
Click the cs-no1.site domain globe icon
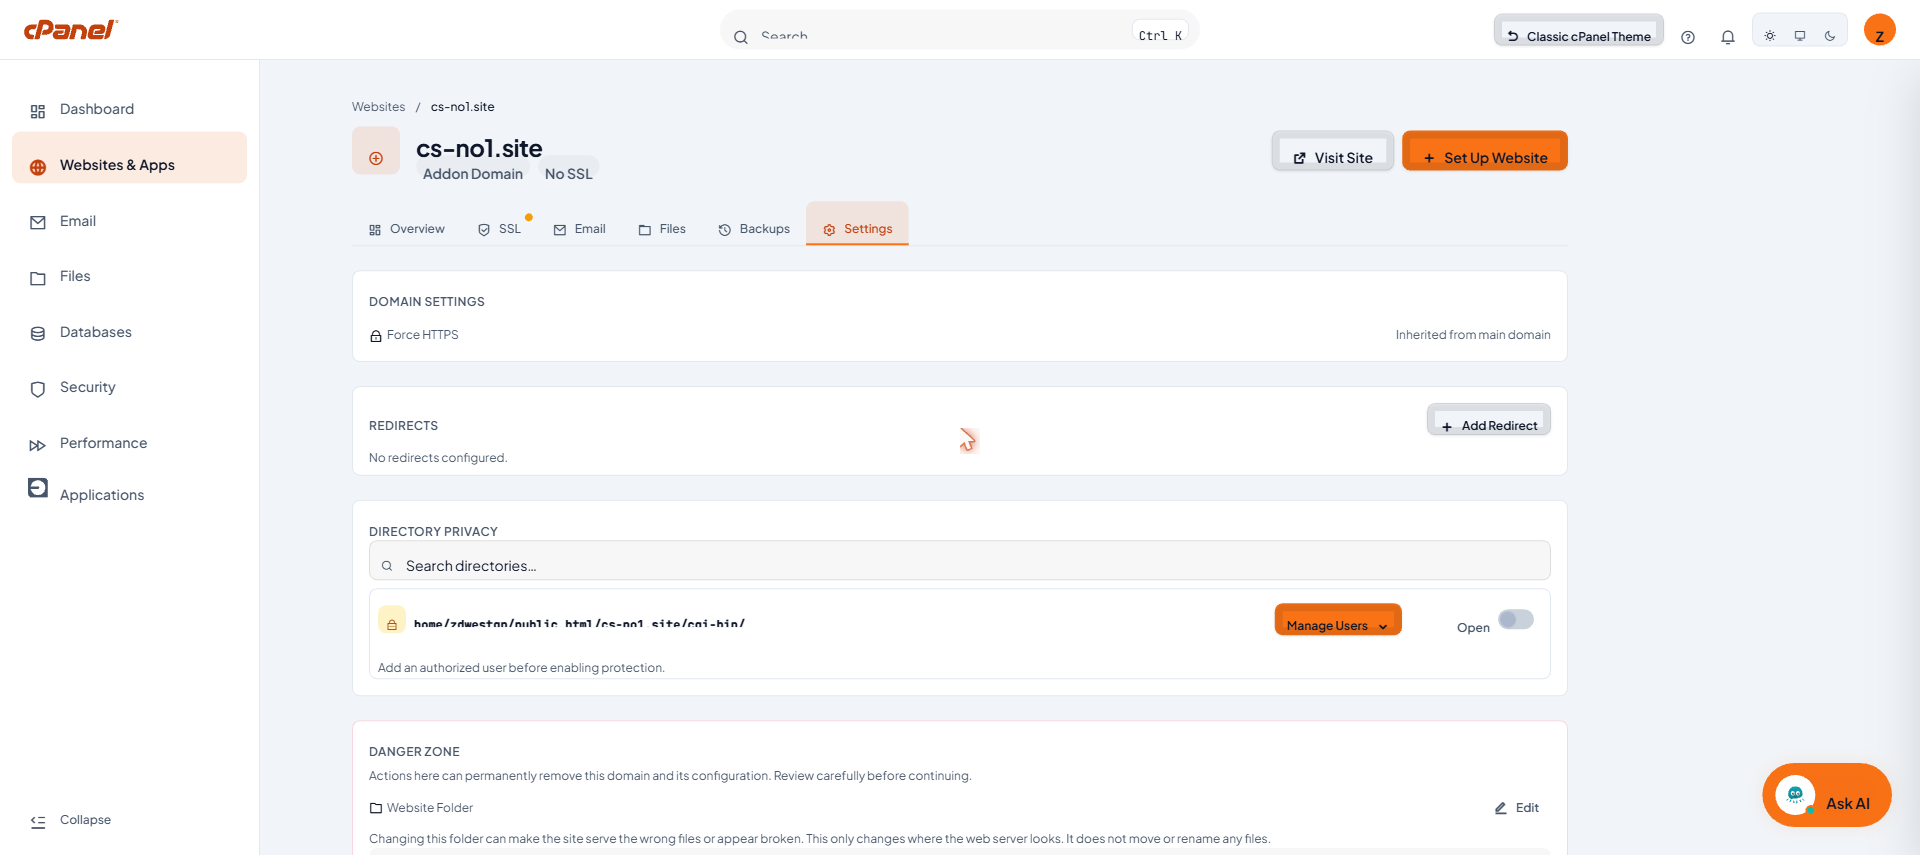tap(376, 151)
